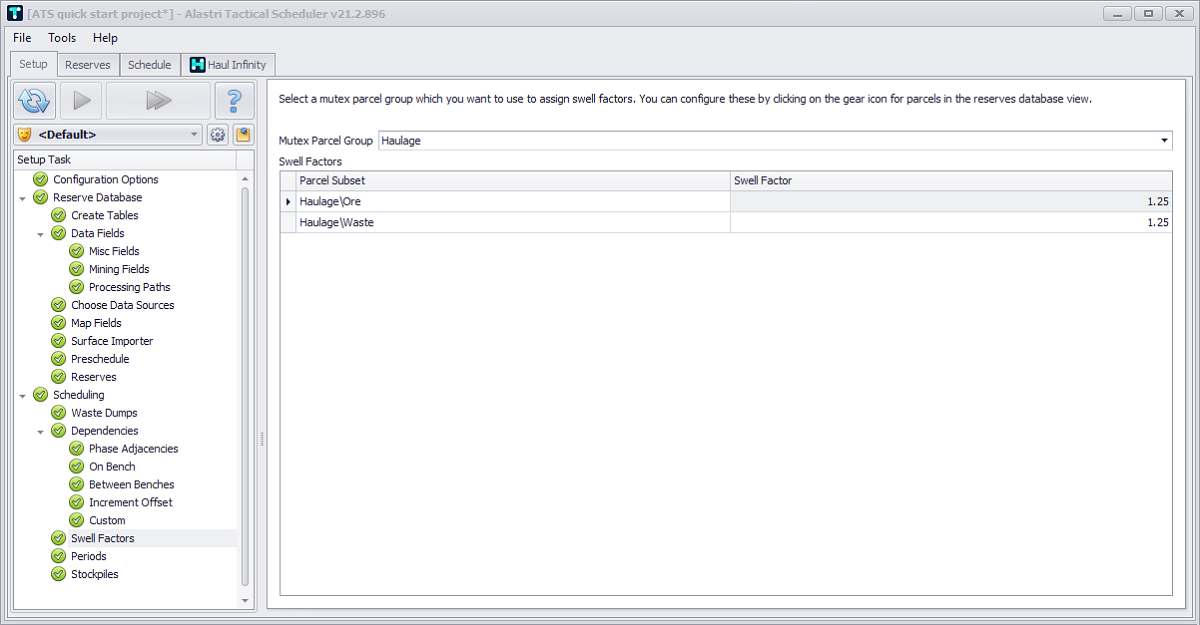Switch to the Schedule tab
This screenshot has width=1200, height=625.
[150, 65]
